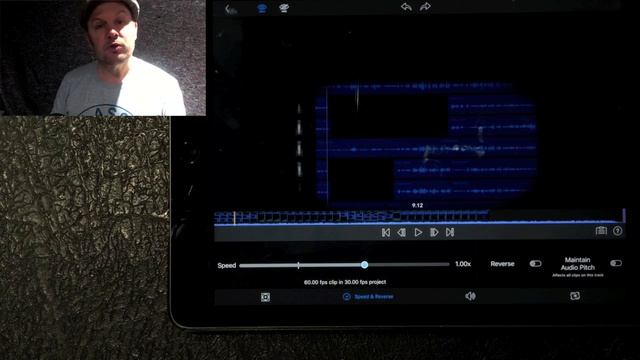Click the tick mark on the Speed slider
640x360 pixels.
[x=299, y=265]
